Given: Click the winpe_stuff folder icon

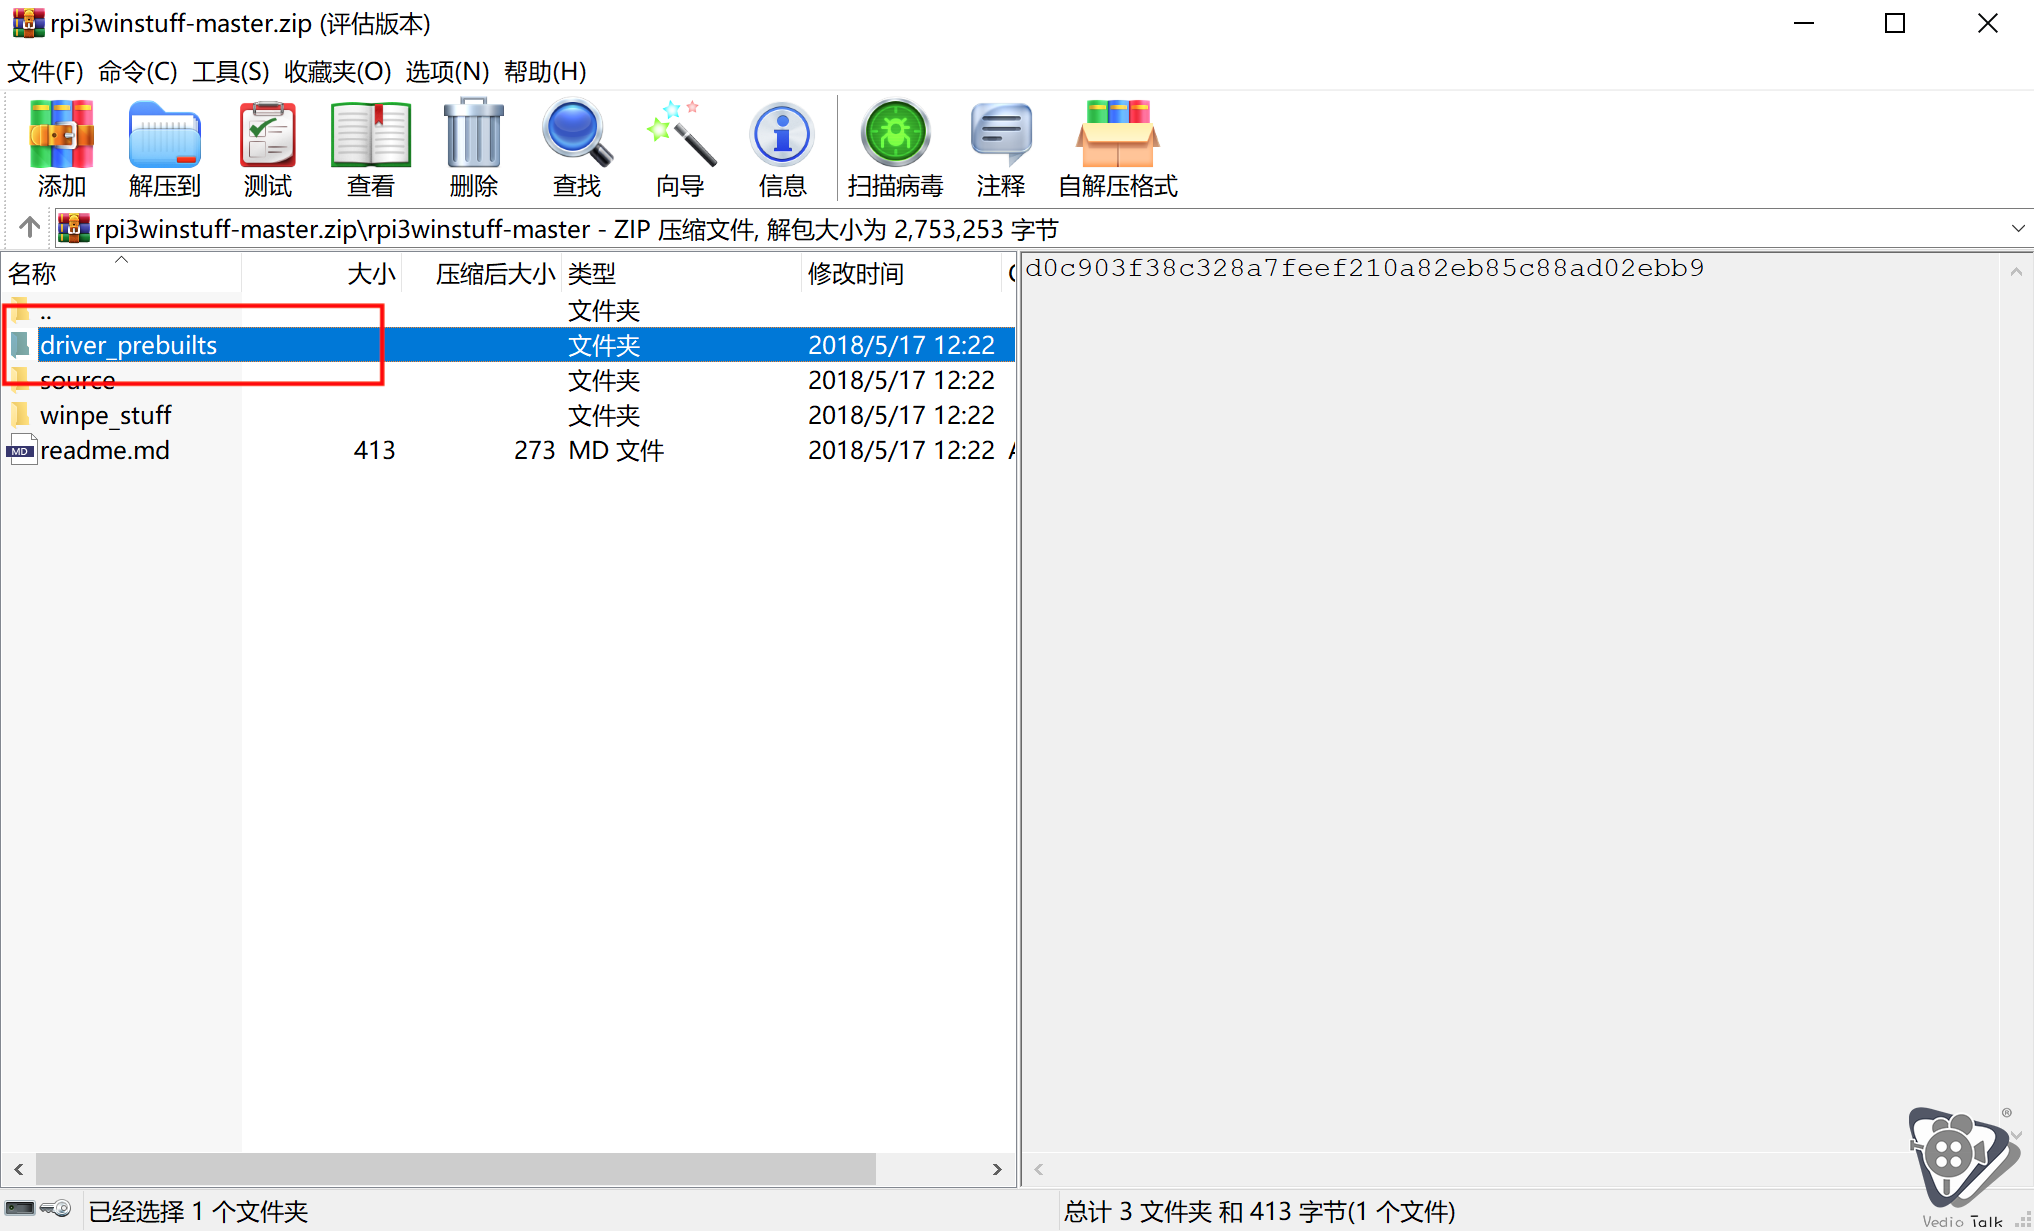Looking at the screenshot, I should (21, 414).
